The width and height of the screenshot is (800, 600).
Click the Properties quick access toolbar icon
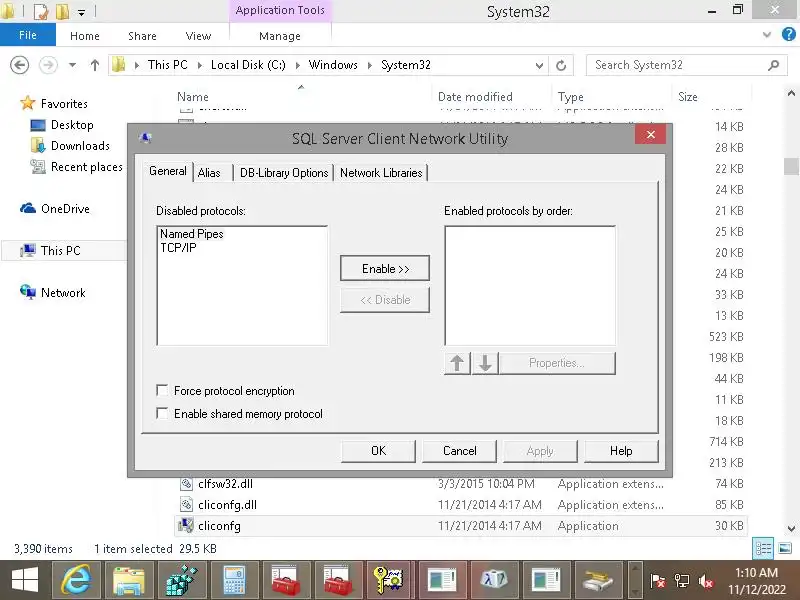pyautogui.click(x=40, y=11)
